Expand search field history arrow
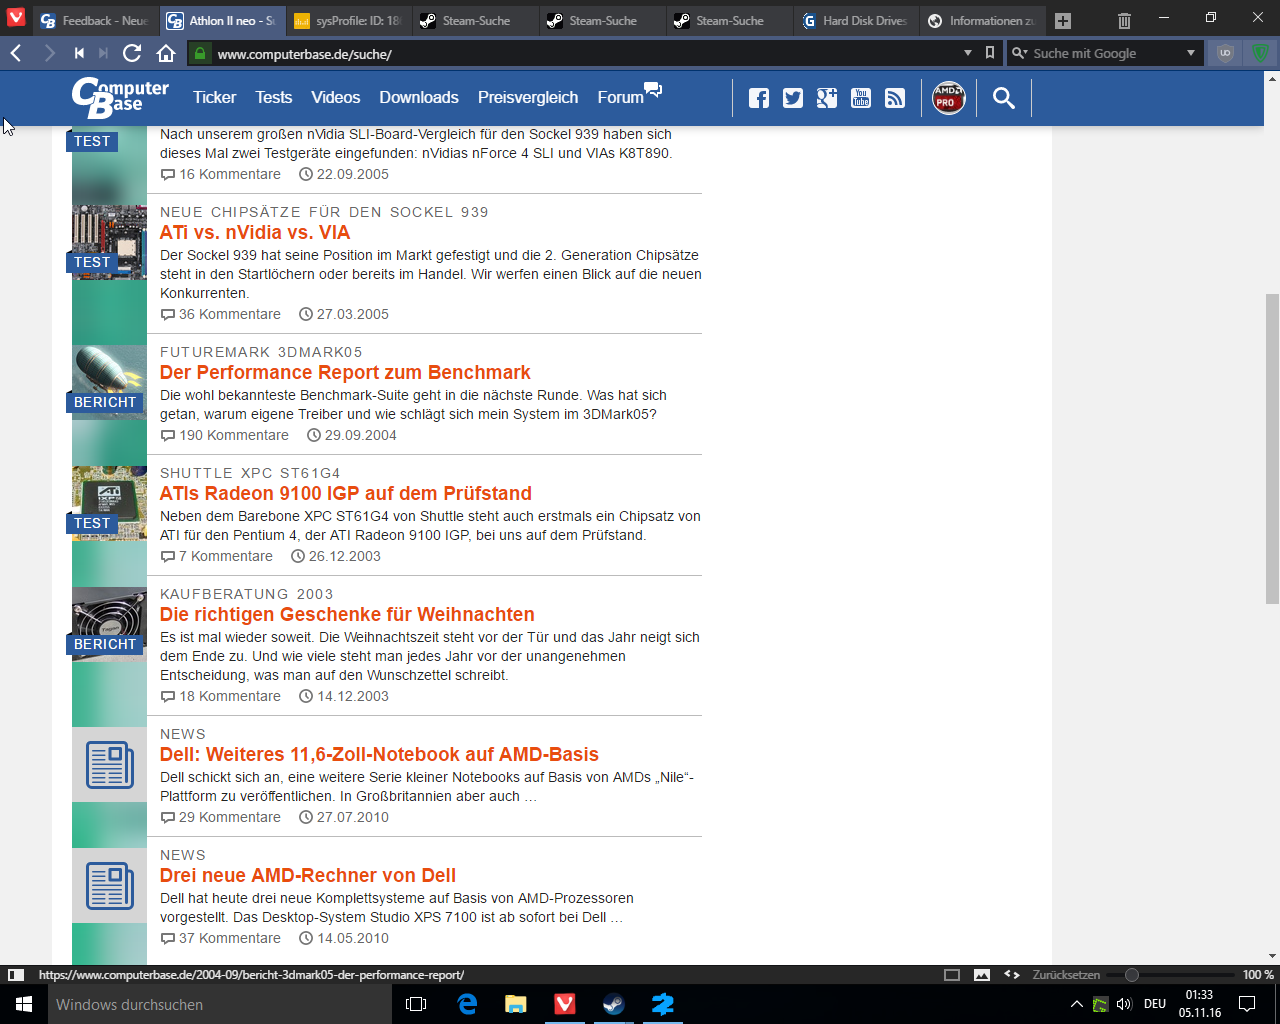This screenshot has width=1280, height=1024. pyautogui.click(x=1191, y=53)
